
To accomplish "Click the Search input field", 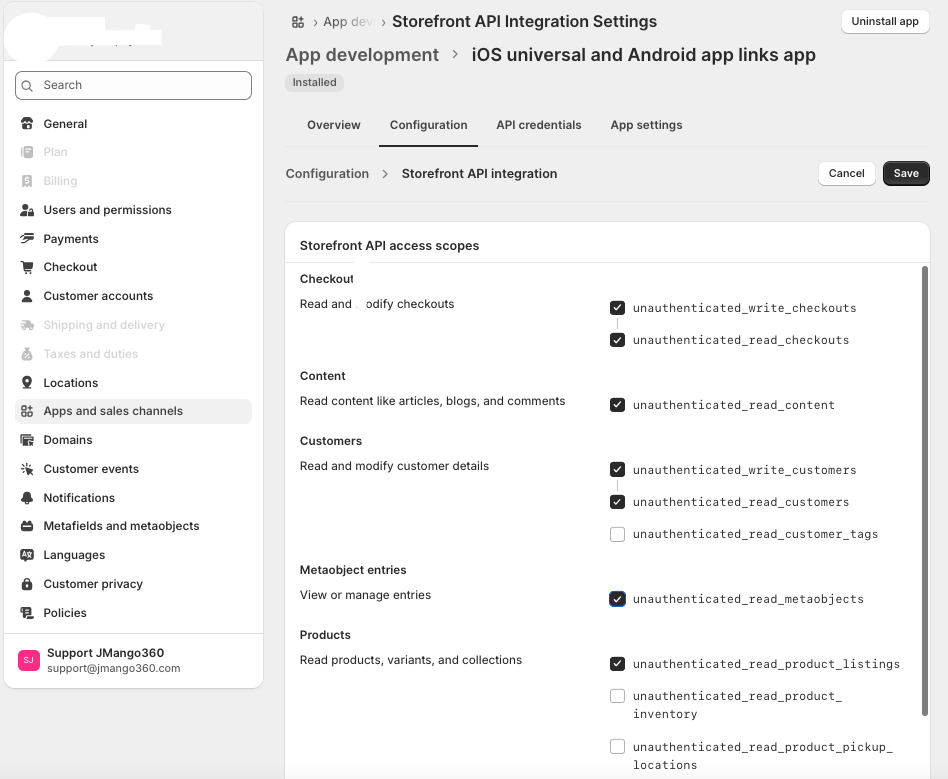I will 133,85.
